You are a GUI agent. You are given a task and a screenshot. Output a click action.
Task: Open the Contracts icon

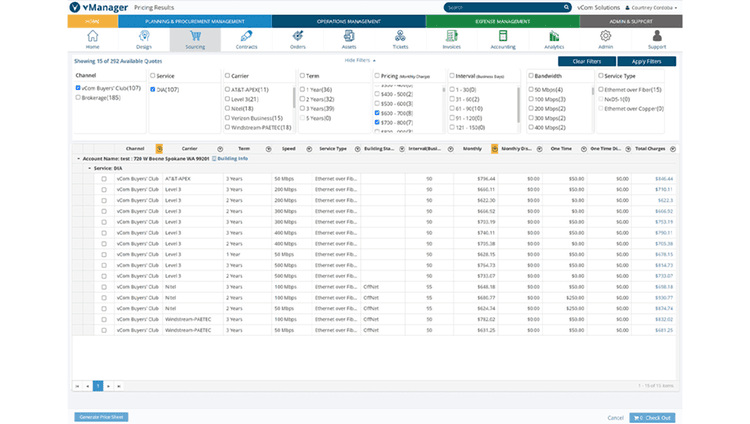pyautogui.click(x=246, y=36)
